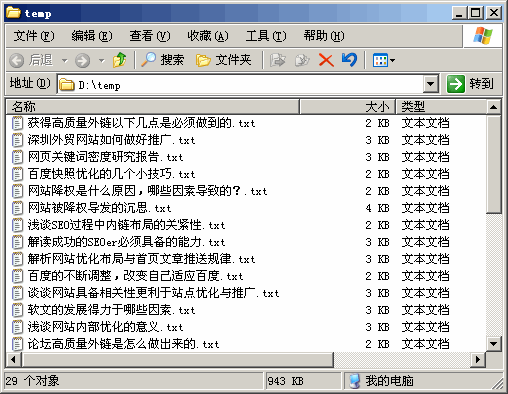The height and width of the screenshot is (394, 508).
Task: Click the vertical scrollbar up arrow
Action: (494, 107)
